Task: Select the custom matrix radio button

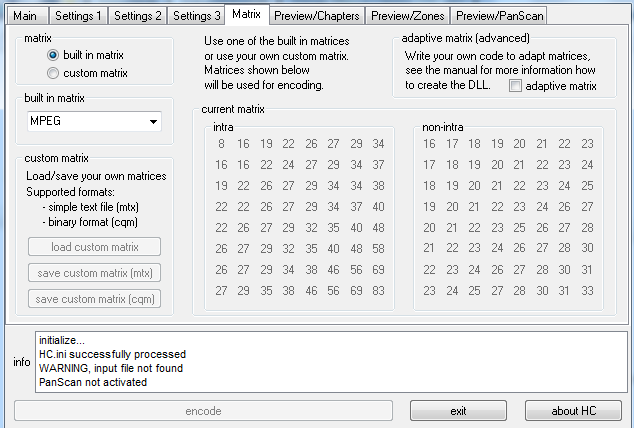Action: tap(53, 73)
